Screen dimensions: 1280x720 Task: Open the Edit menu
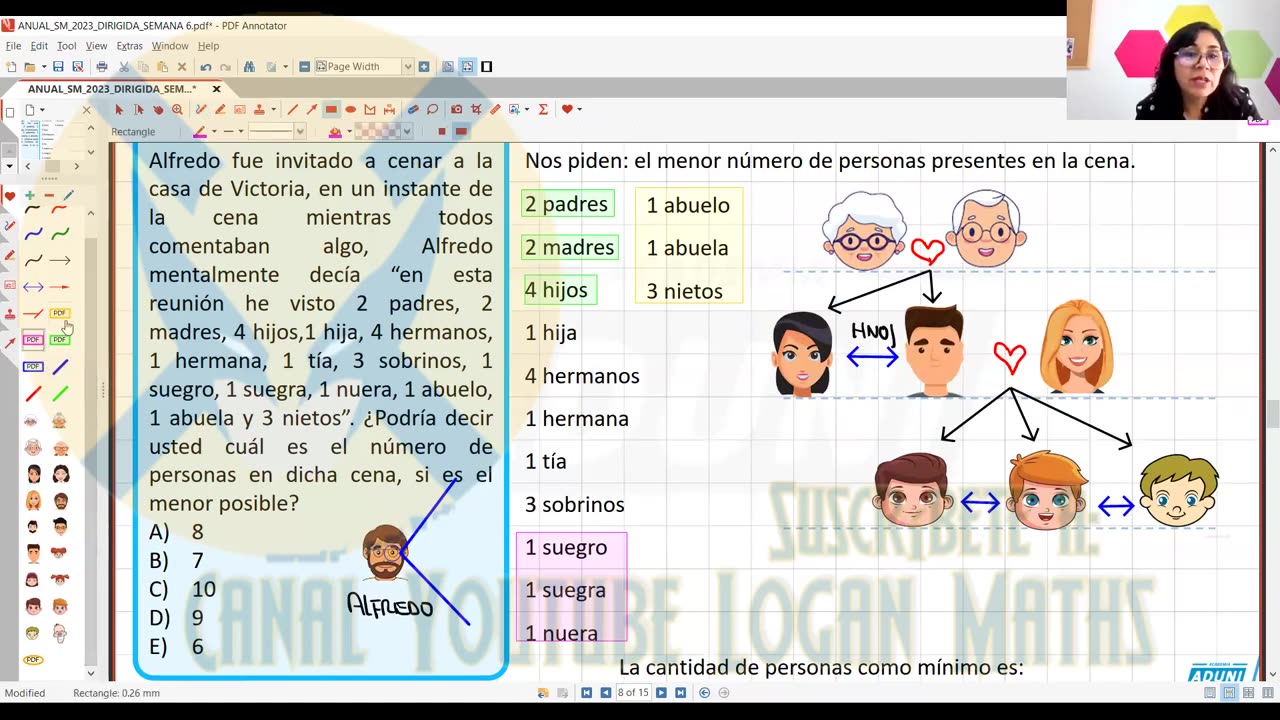click(x=39, y=46)
